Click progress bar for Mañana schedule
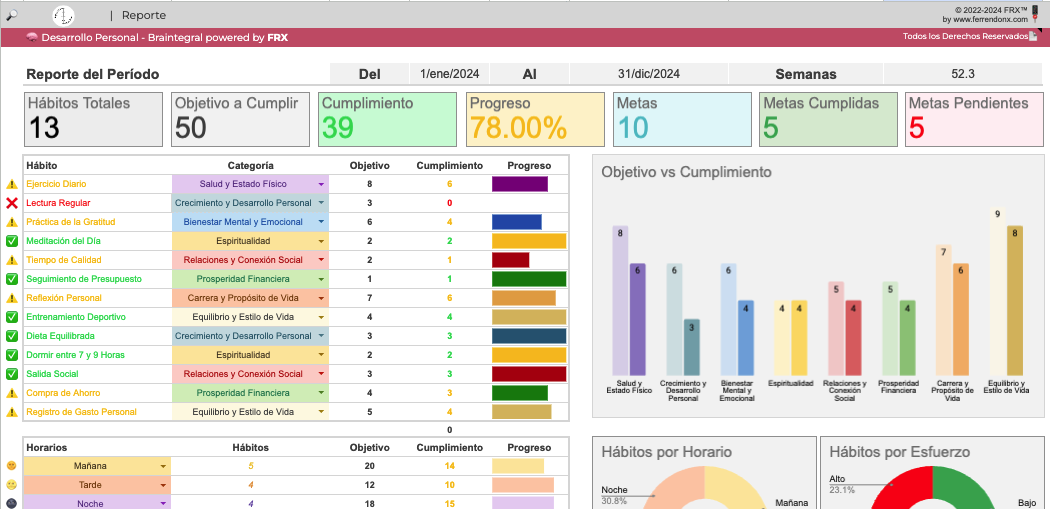The width and height of the screenshot is (1050, 509). (x=518, y=466)
